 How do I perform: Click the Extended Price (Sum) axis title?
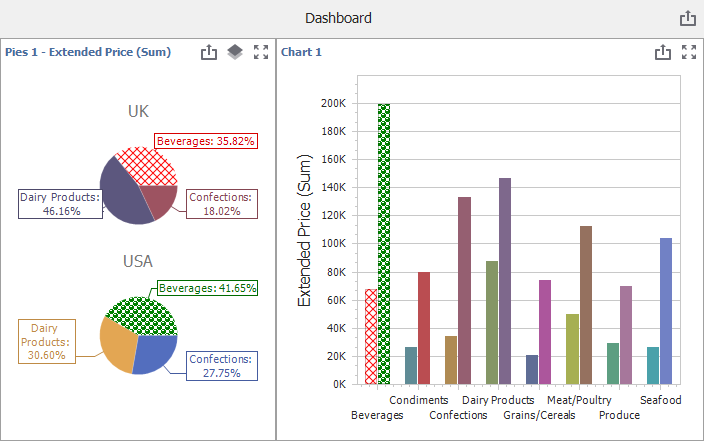[x=304, y=230]
